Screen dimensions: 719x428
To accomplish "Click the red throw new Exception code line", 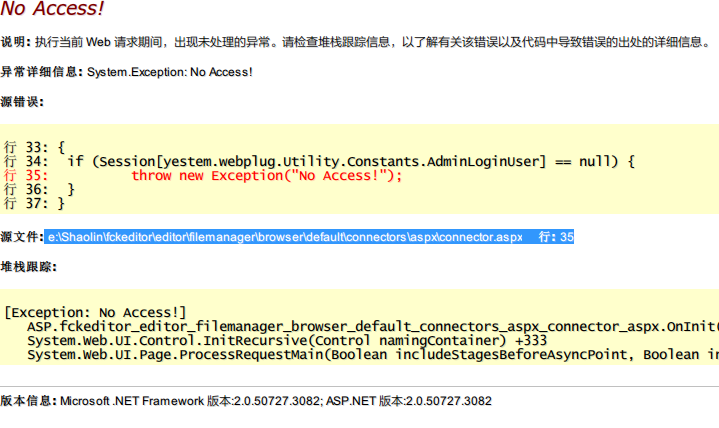I will coord(266,176).
